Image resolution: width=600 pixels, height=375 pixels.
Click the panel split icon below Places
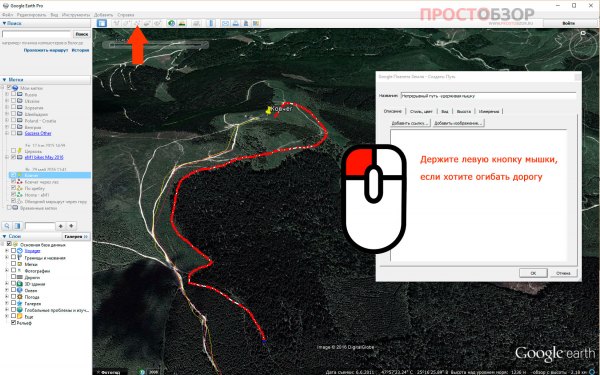(17, 226)
